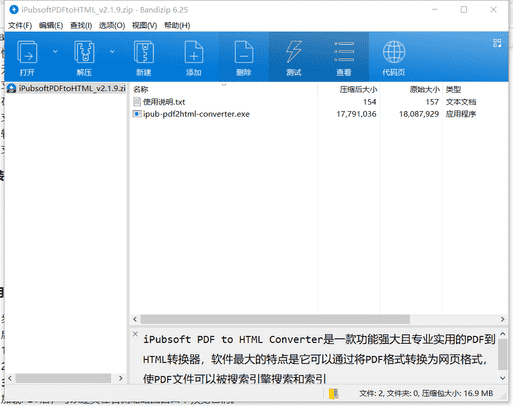Viewport: 513px width, 406px height.
Task: Open the 编辑(E) menu
Action: pyautogui.click(x=51, y=26)
